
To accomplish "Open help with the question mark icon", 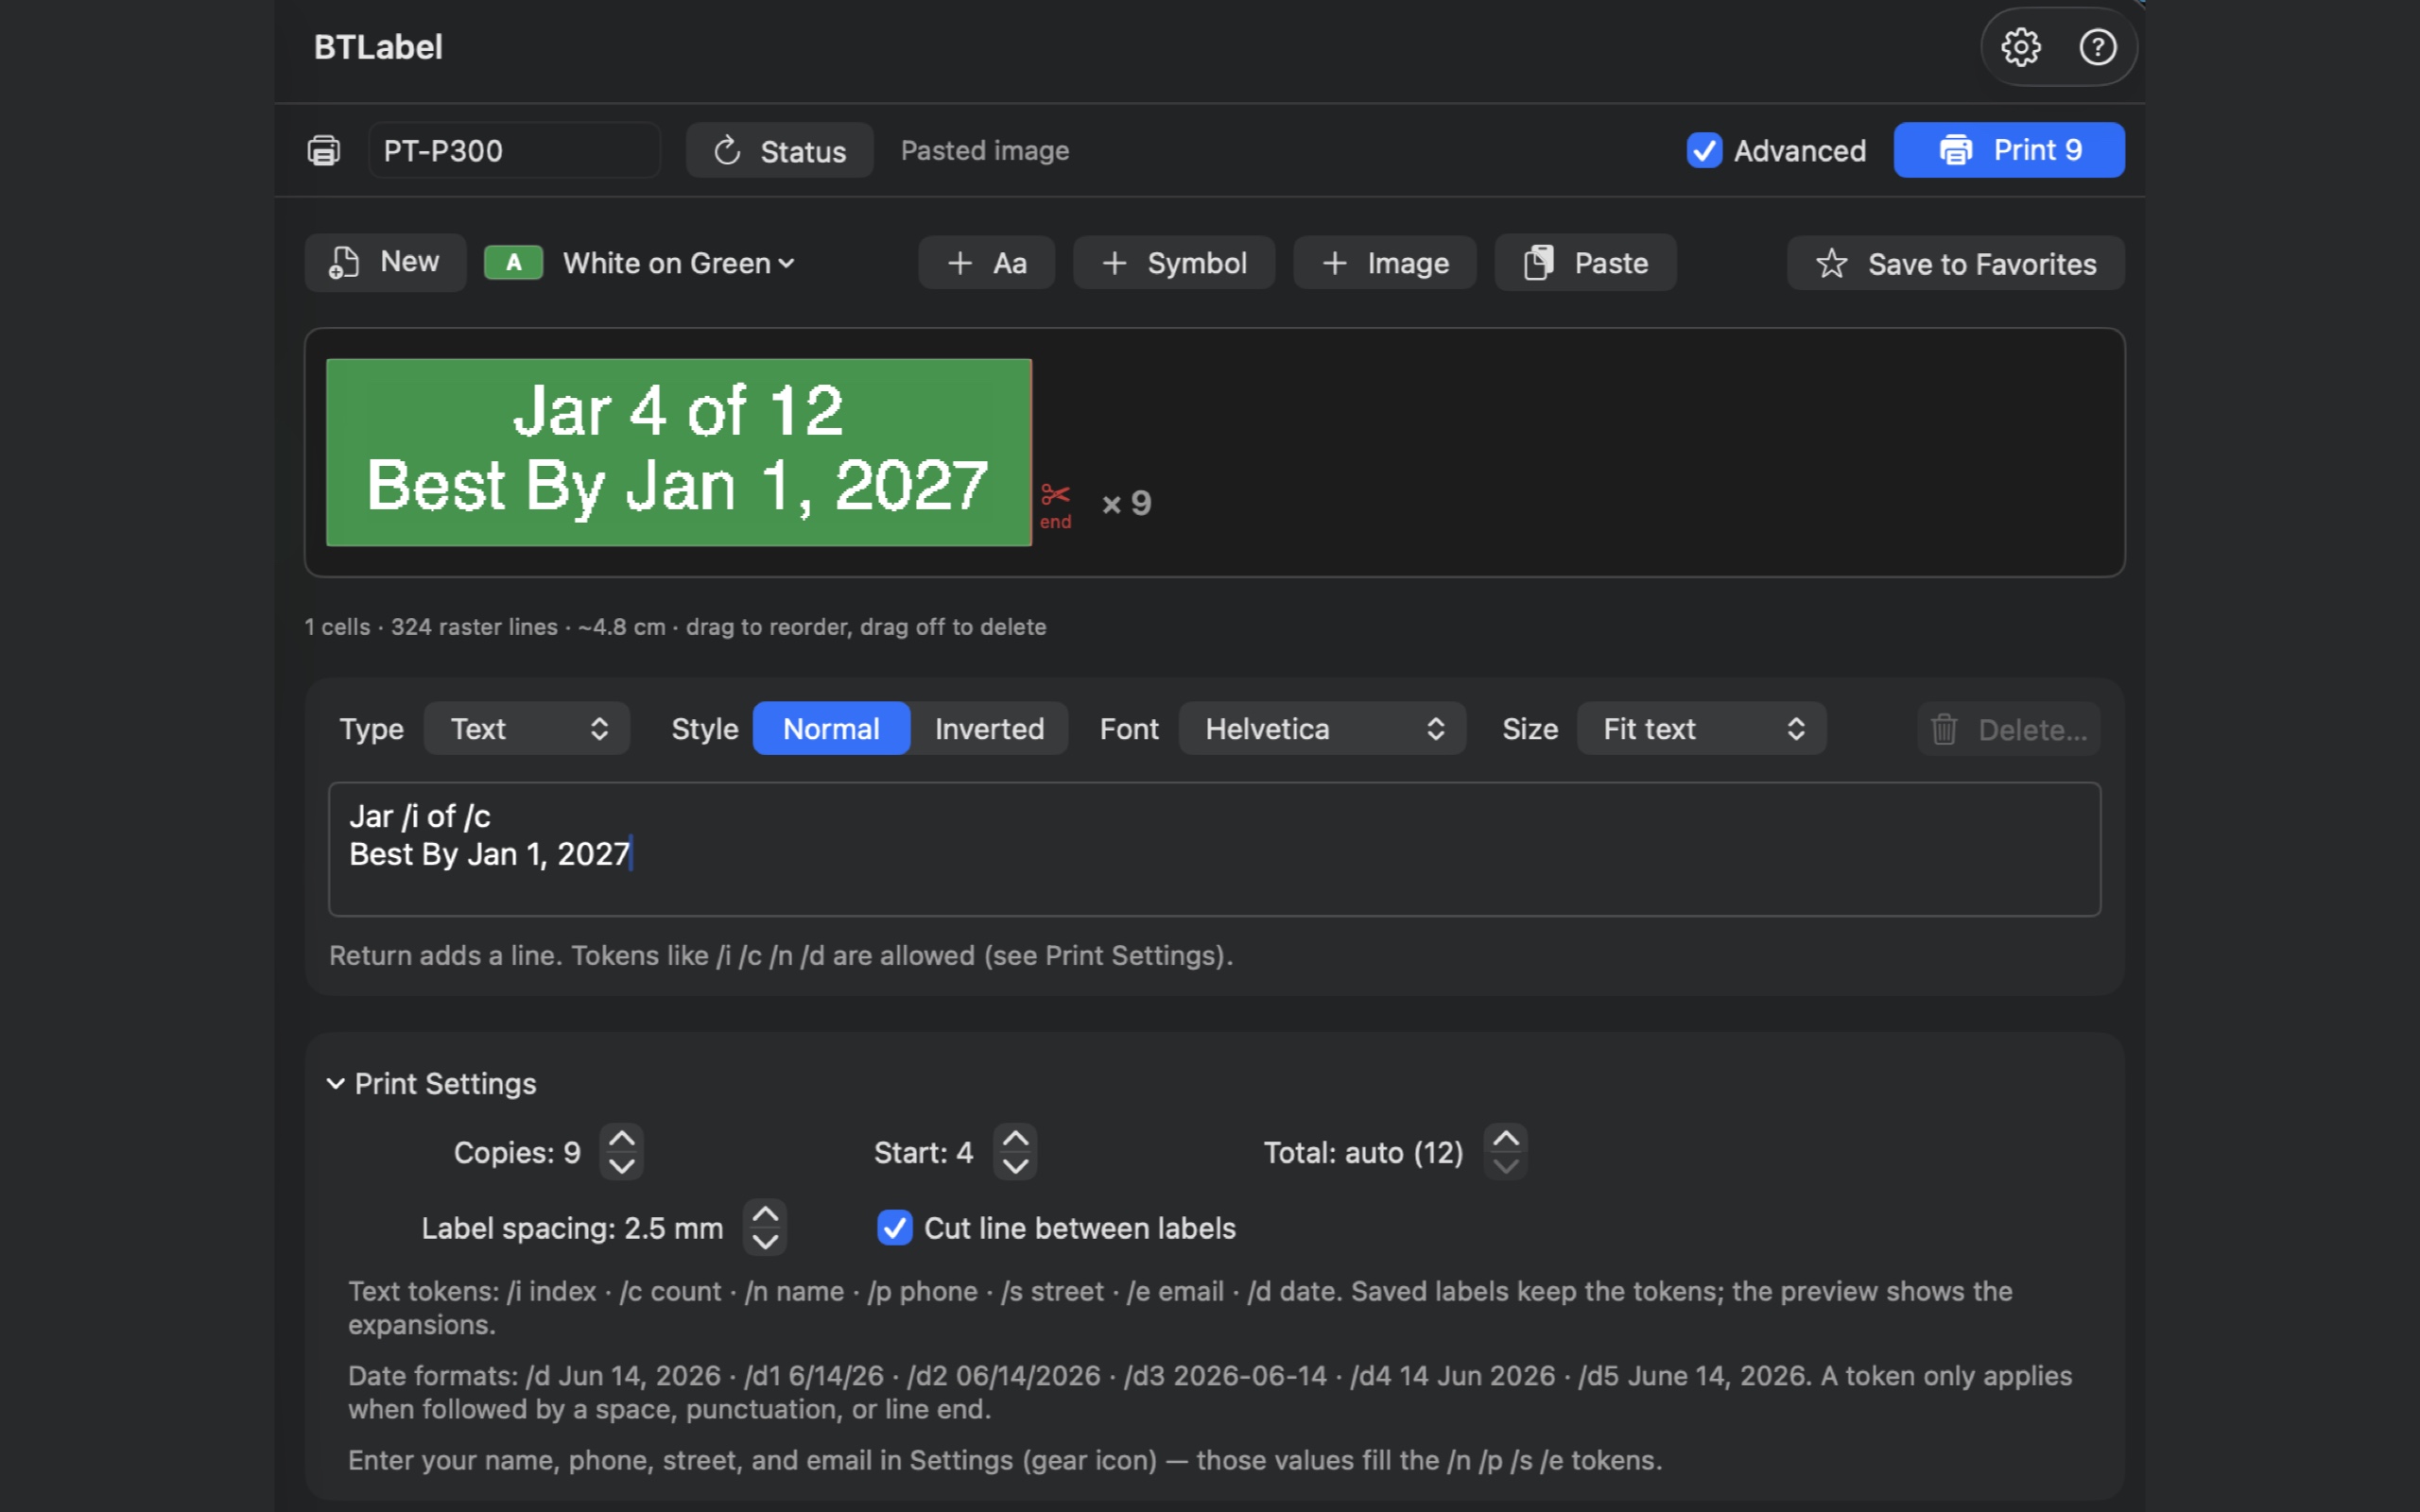I will 2097,47.
